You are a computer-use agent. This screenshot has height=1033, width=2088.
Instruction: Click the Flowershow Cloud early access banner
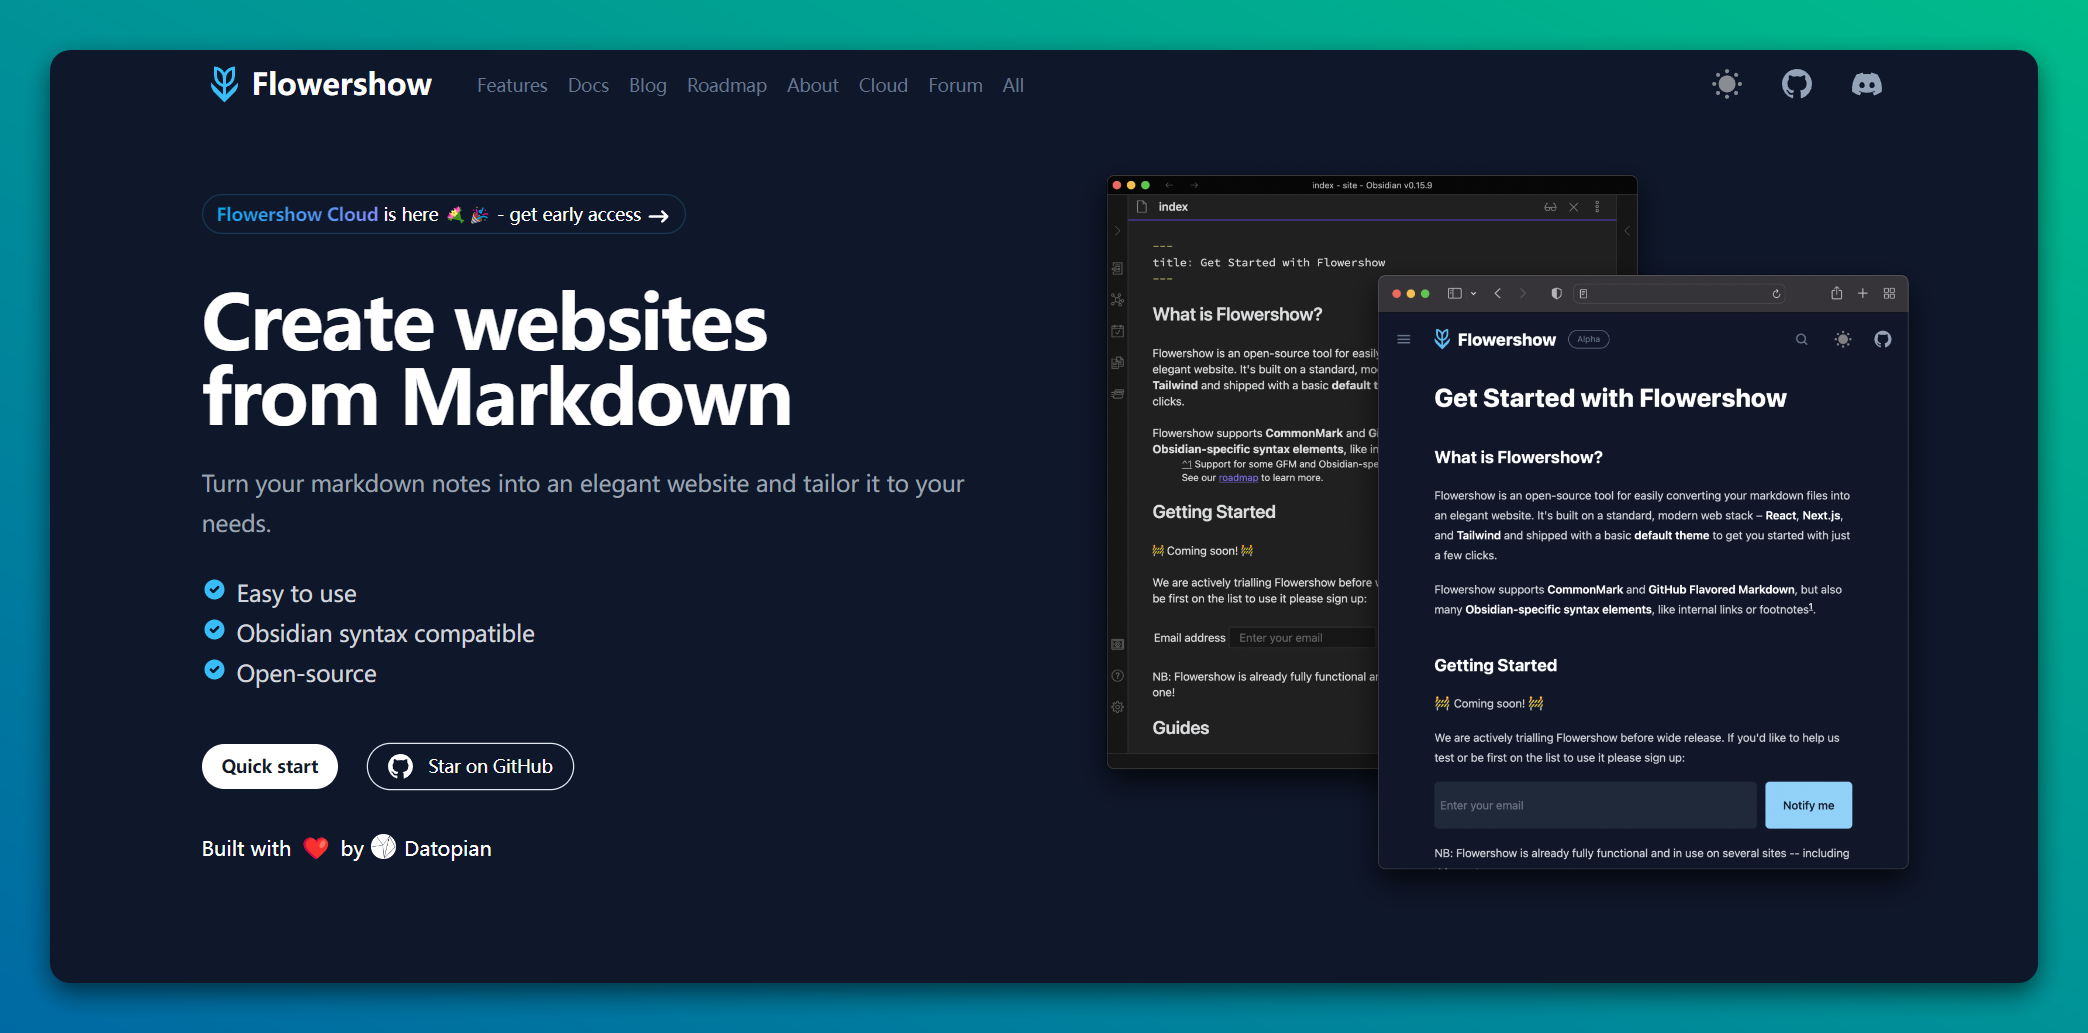coord(443,214)
